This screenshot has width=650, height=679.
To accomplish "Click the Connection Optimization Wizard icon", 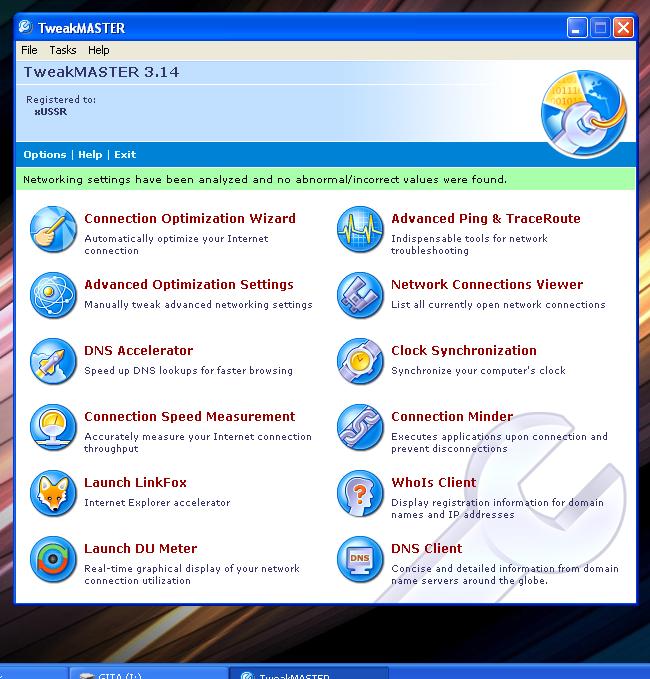I will pos(53,229).
